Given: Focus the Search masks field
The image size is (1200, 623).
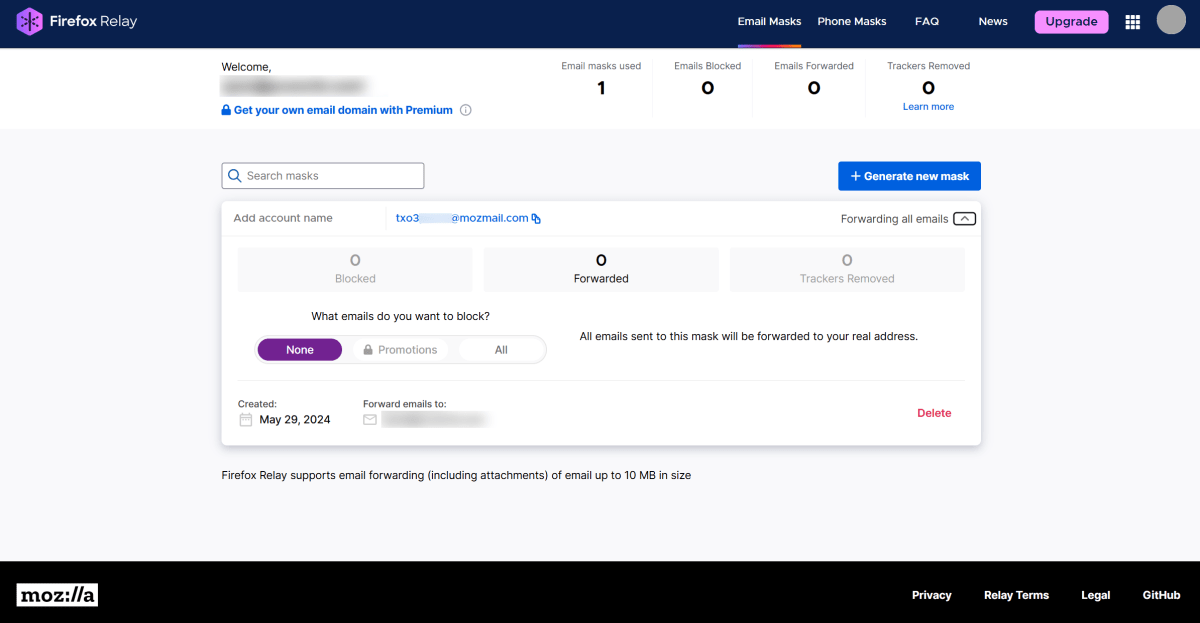Looking at the screenshot, I should 323,176.
